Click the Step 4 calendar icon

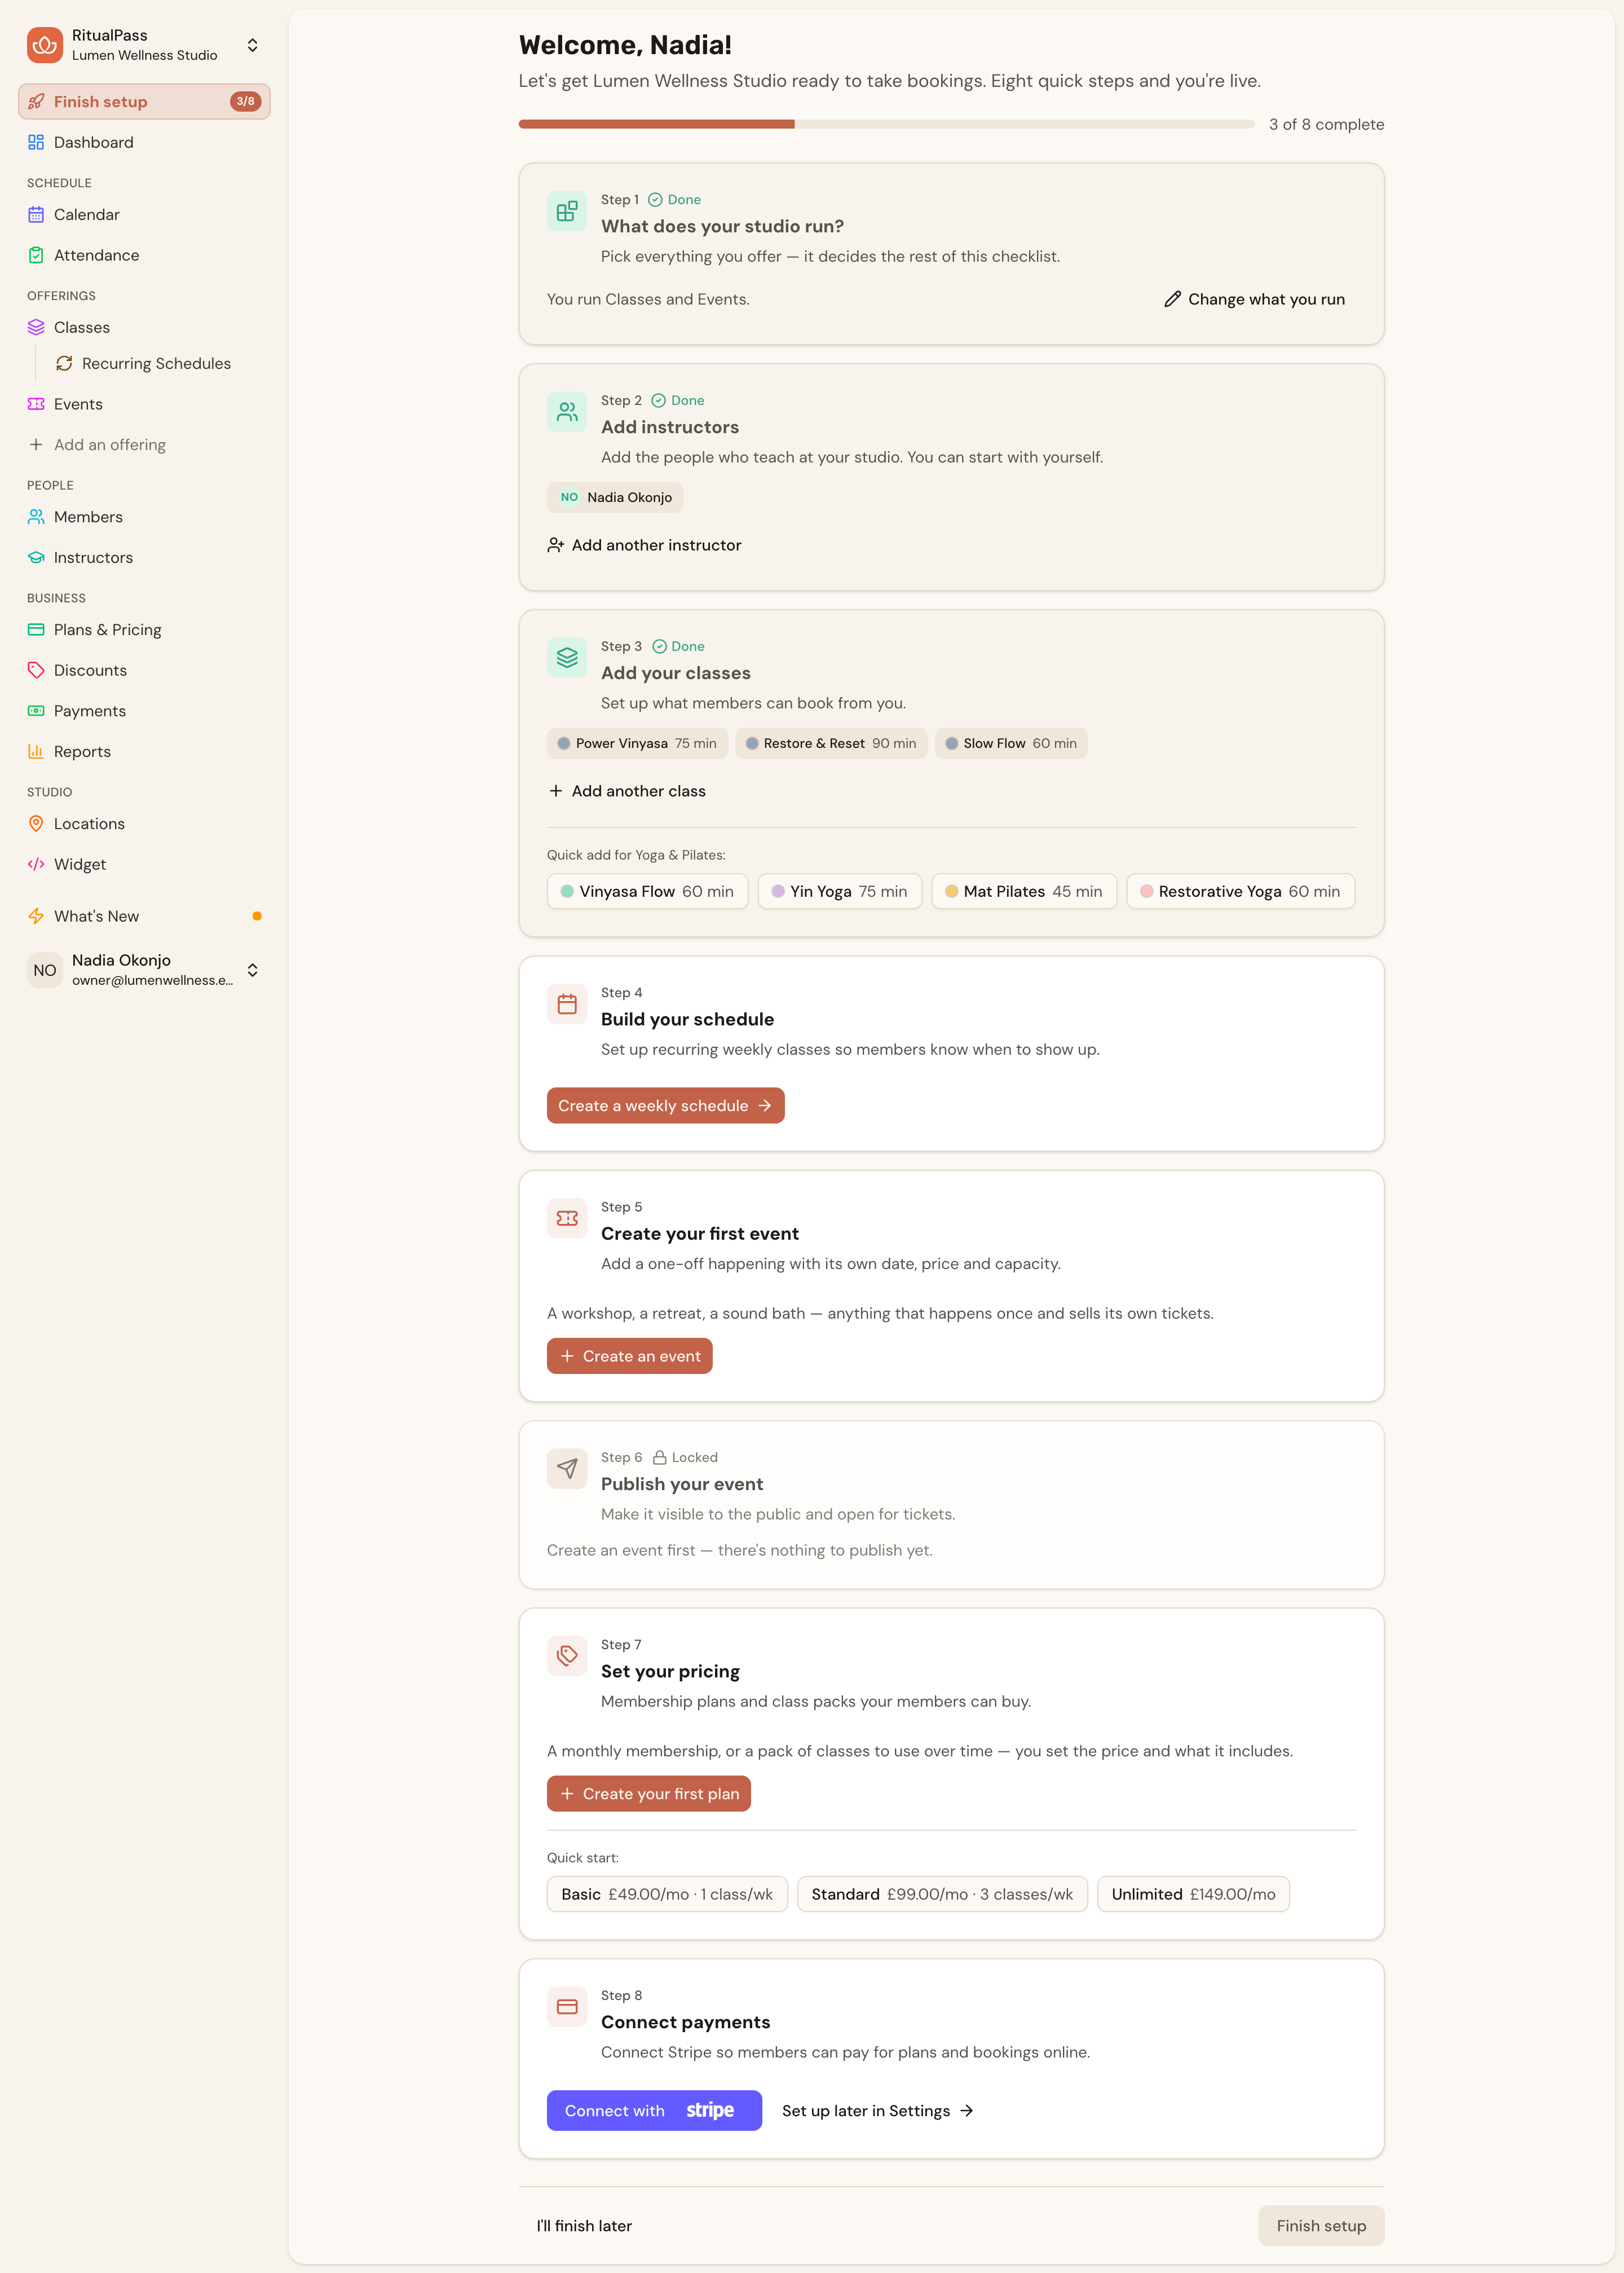(x=567, y=1004)
